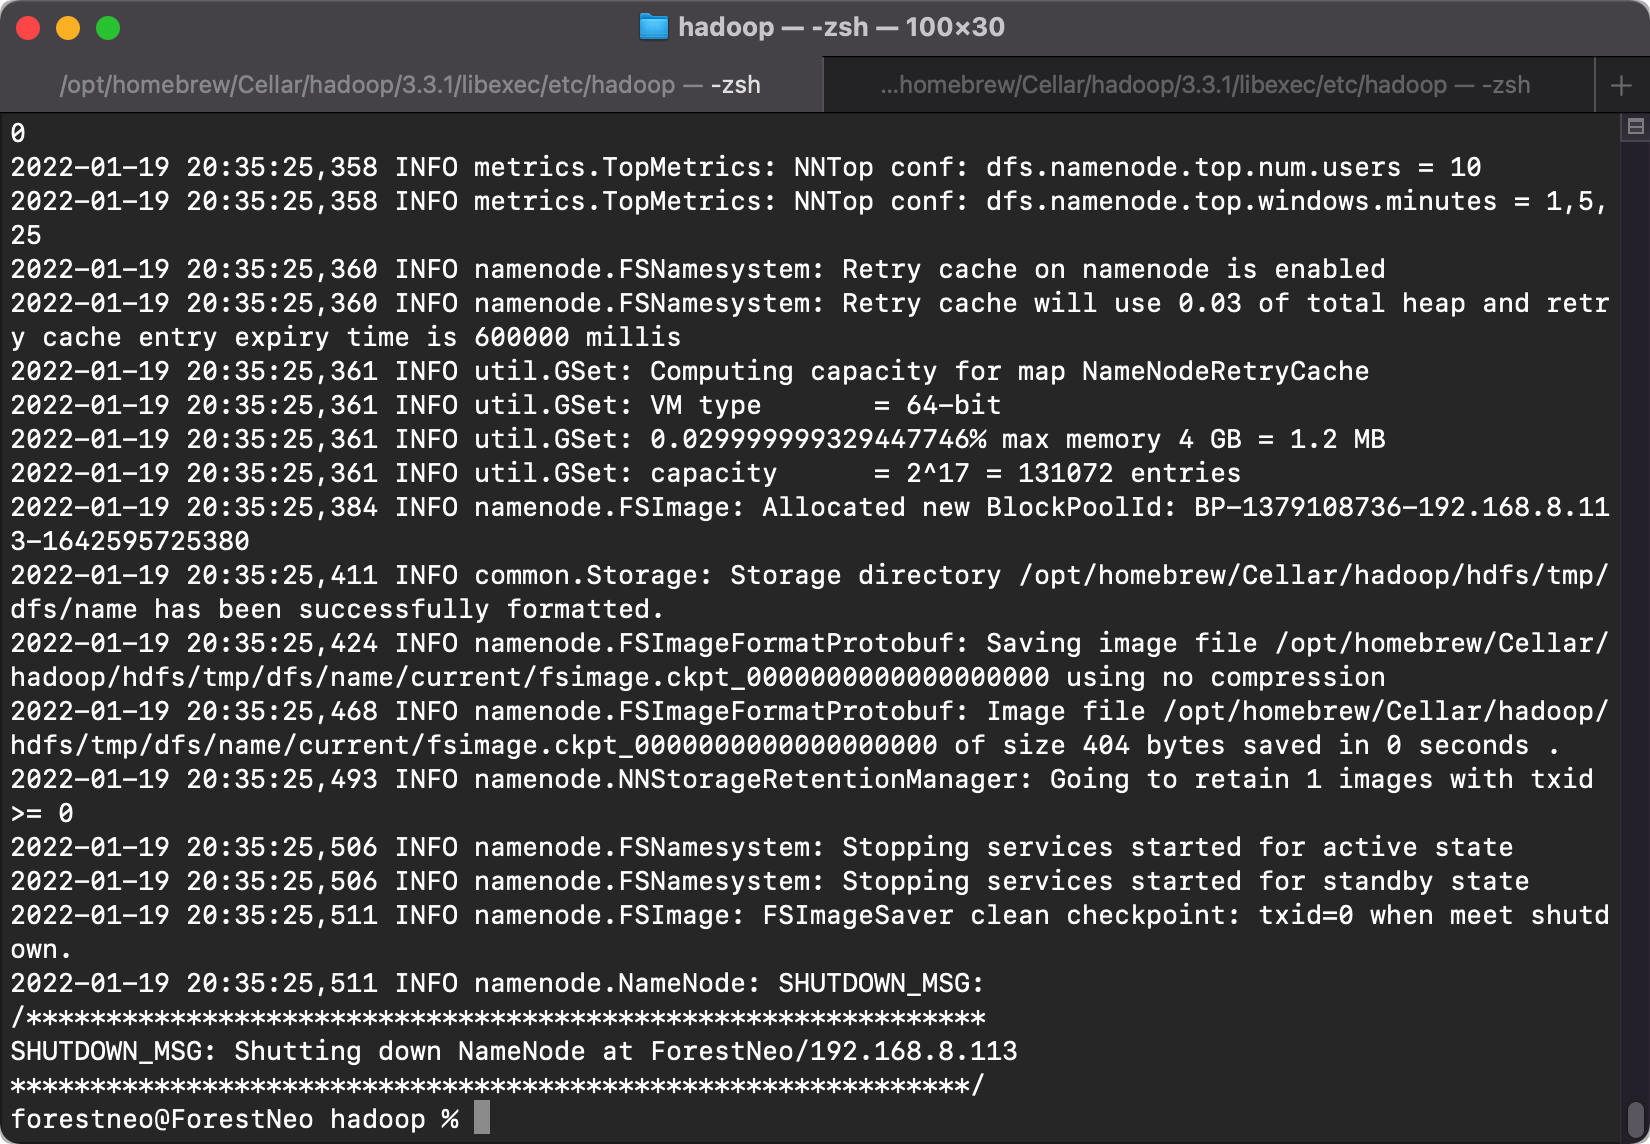Screen dimensions: 1650x1144
Task: Click the prompt 'forestneo@ForestNeo hadoop %'
Action: point(235,1119)
